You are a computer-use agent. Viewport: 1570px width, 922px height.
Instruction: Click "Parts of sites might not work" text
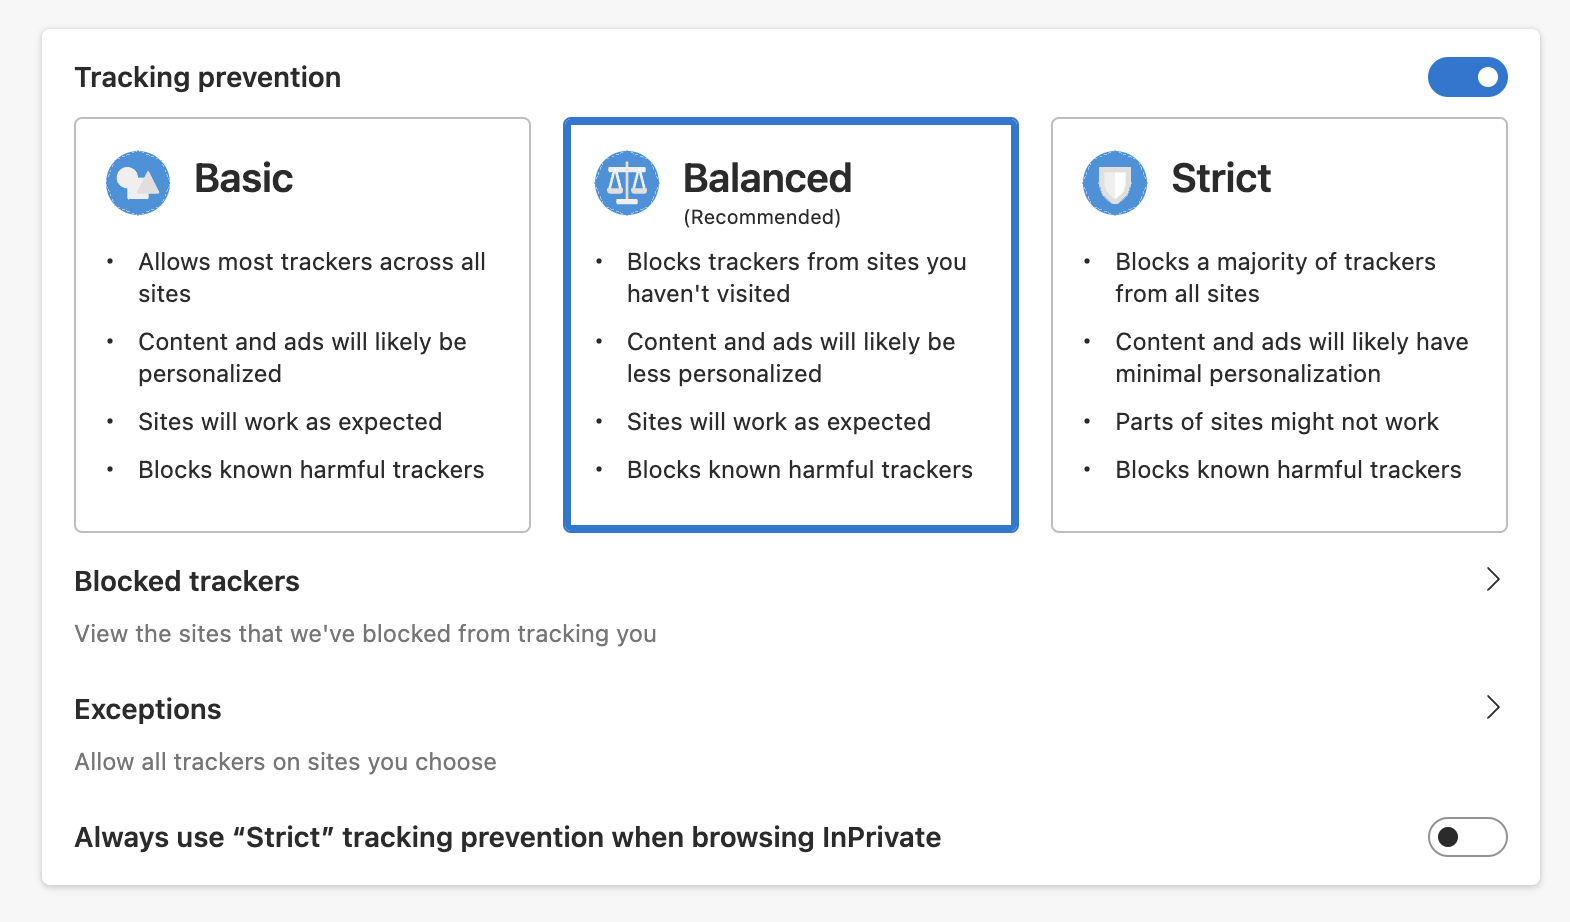[x=1277, y=422]
